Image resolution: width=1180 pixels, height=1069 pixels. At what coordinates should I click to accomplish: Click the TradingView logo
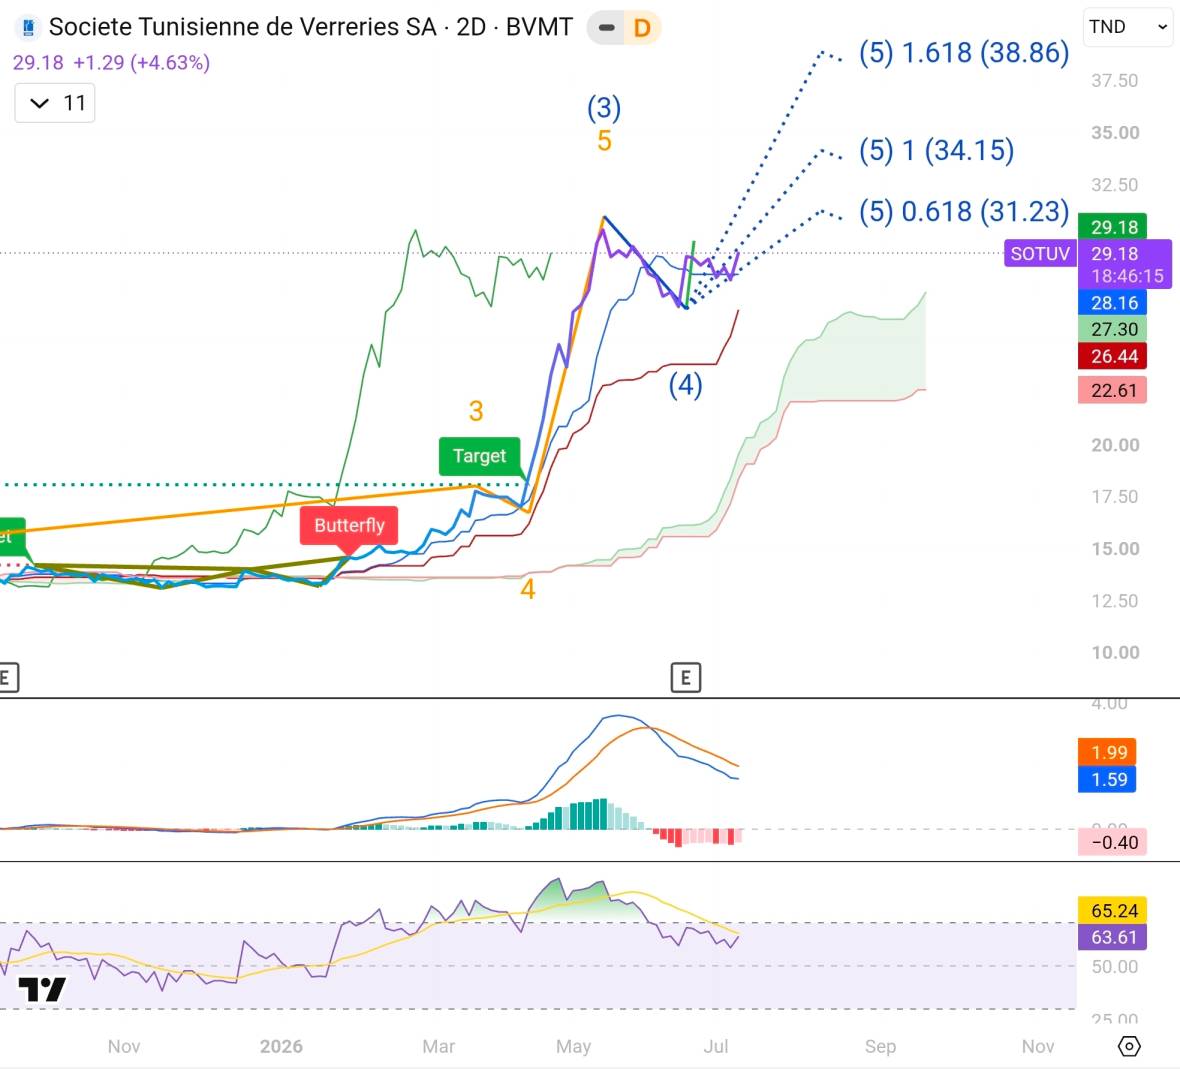click(42, 989)
